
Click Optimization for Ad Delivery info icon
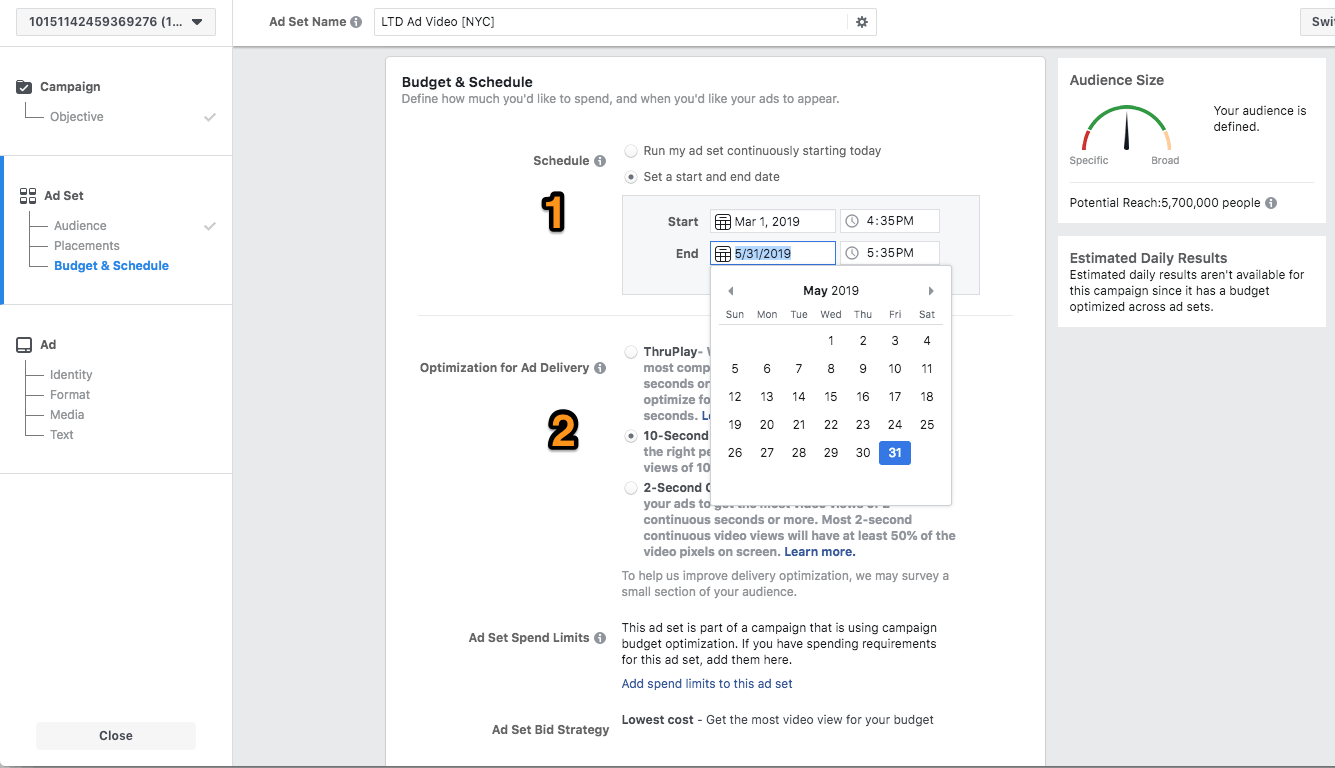click(600, 368)
